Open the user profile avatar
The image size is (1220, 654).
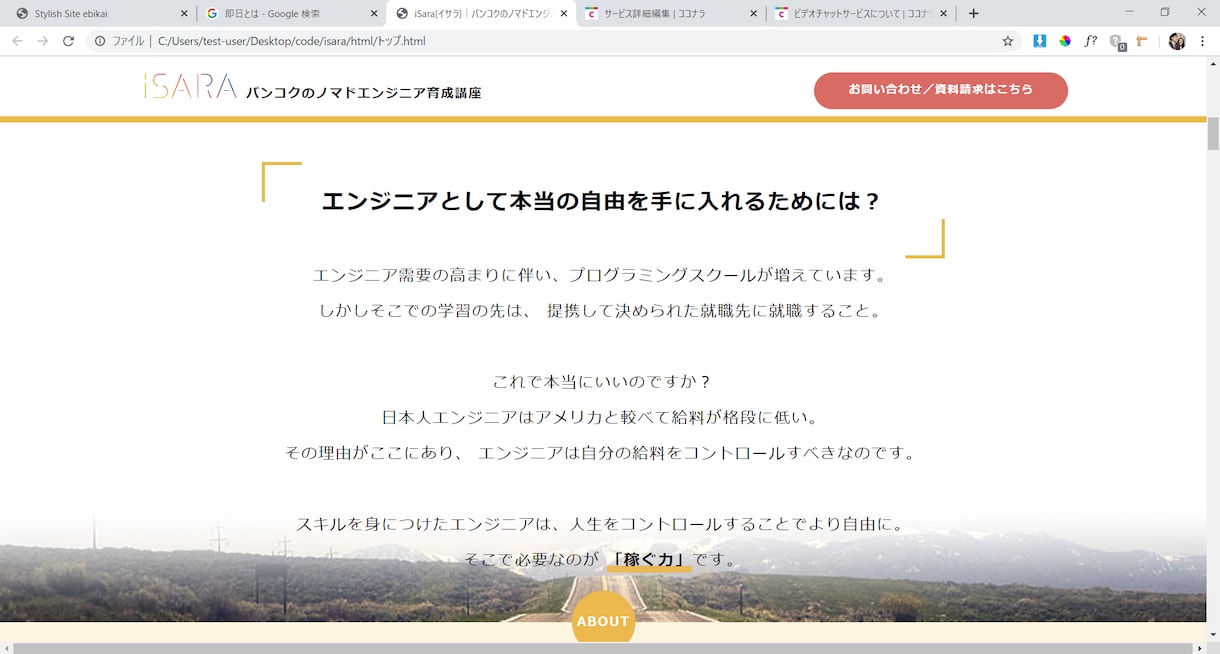point(1177,41)
